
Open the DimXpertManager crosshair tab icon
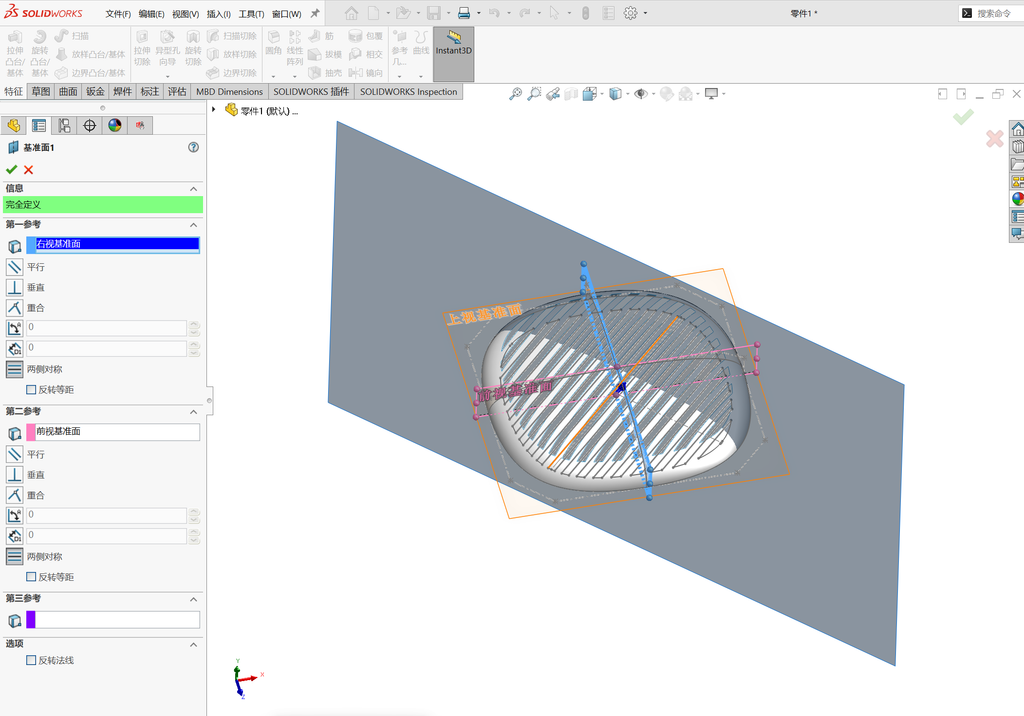pyautogui.click(x=89, y=125)
